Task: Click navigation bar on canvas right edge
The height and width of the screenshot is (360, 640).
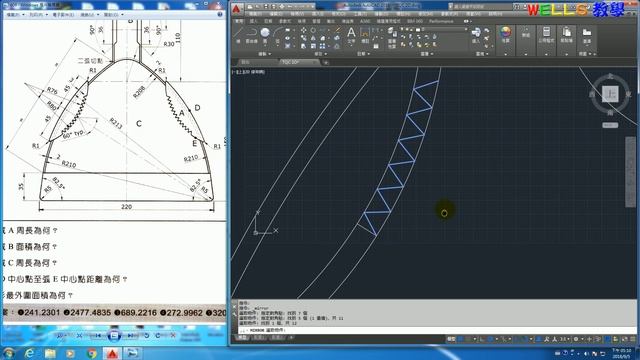Action: click(x=630, y=172)
